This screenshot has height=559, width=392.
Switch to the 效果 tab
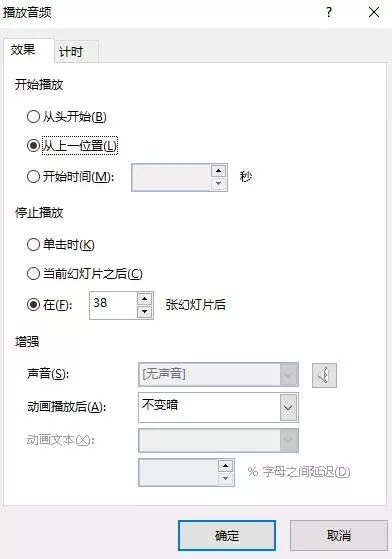click(x=23, y=50)
